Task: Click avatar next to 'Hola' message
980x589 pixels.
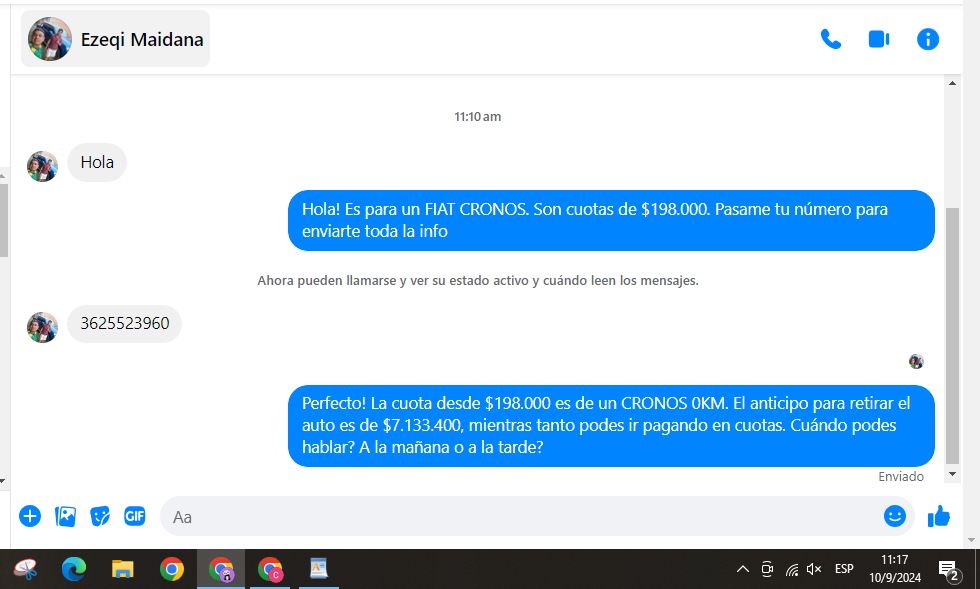Action: [42, 166]
